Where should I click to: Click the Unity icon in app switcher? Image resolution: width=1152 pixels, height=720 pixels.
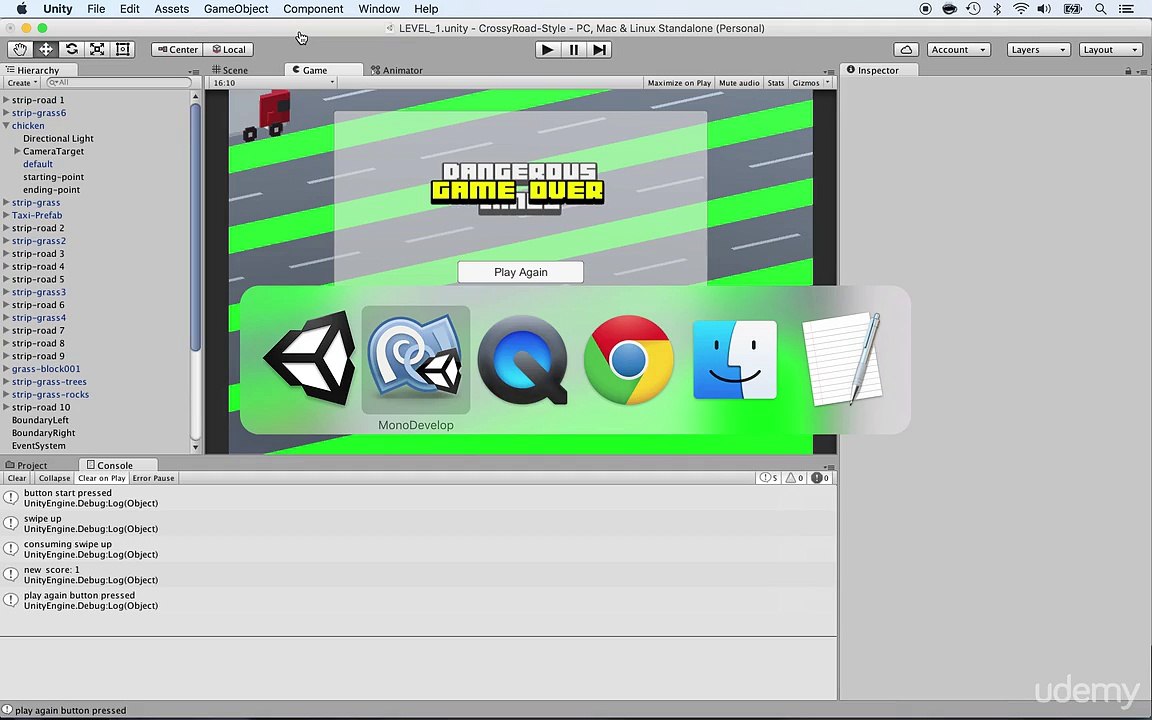309,359
